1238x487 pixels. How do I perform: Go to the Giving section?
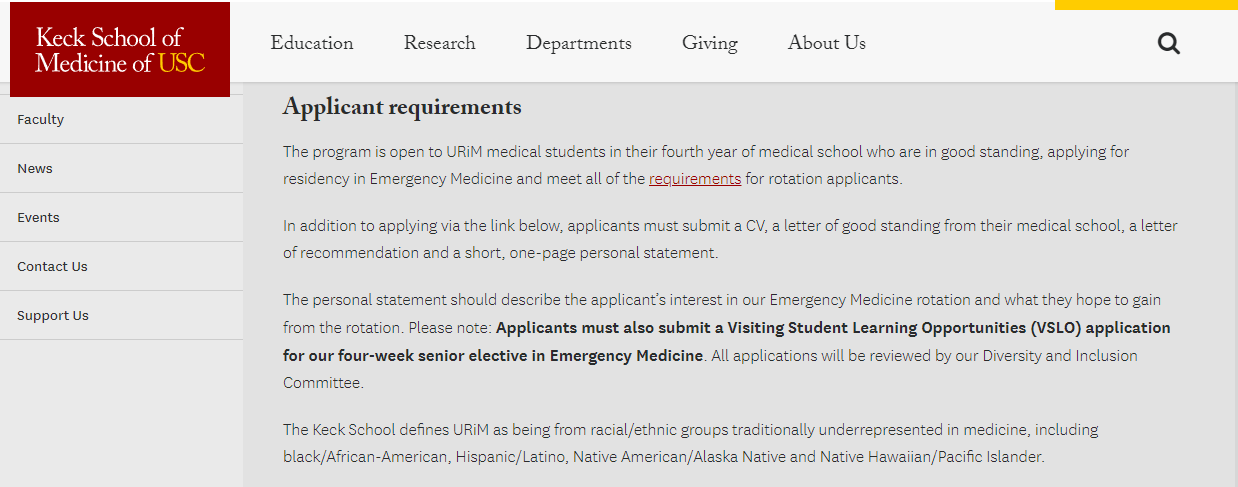[710, 43]
